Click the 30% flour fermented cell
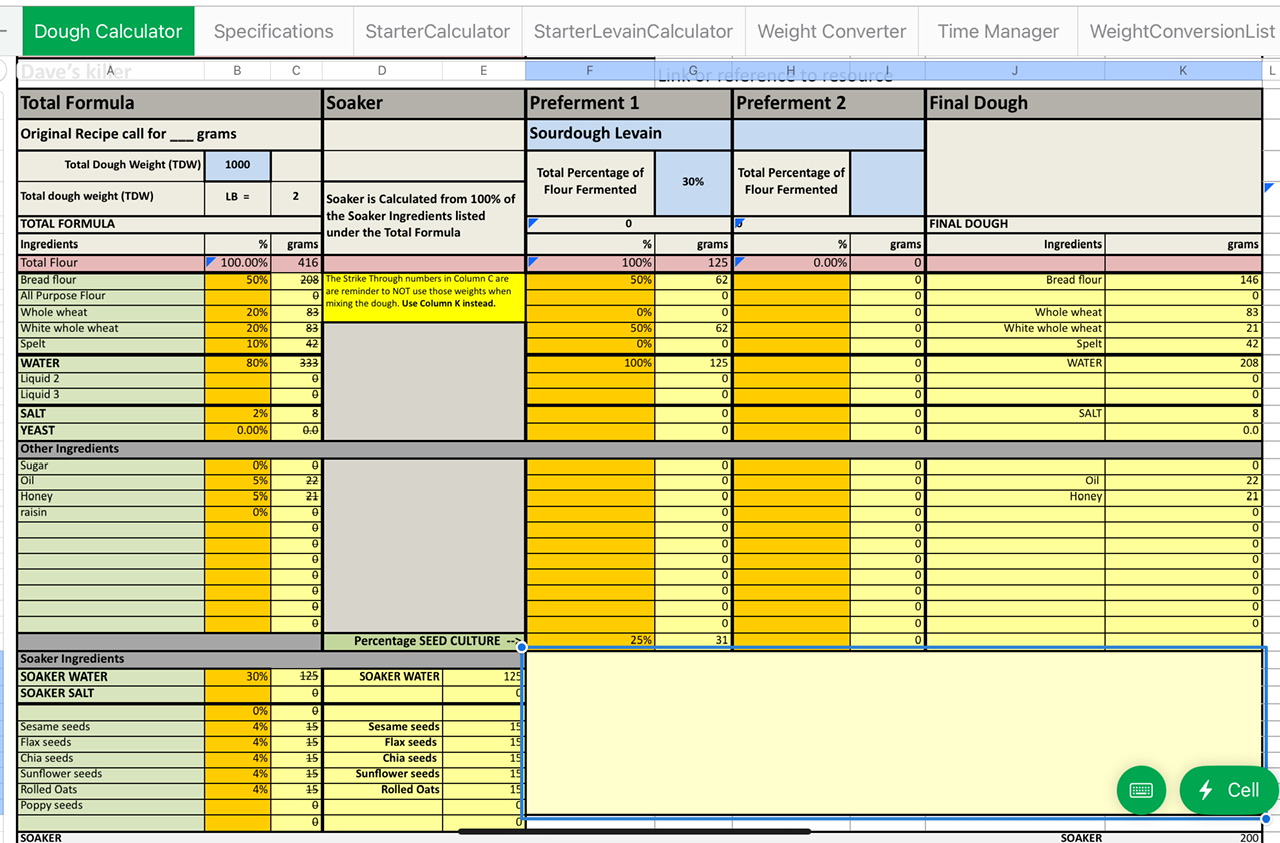This screenshot has width=1280, height=843. (x=693, y=182)
